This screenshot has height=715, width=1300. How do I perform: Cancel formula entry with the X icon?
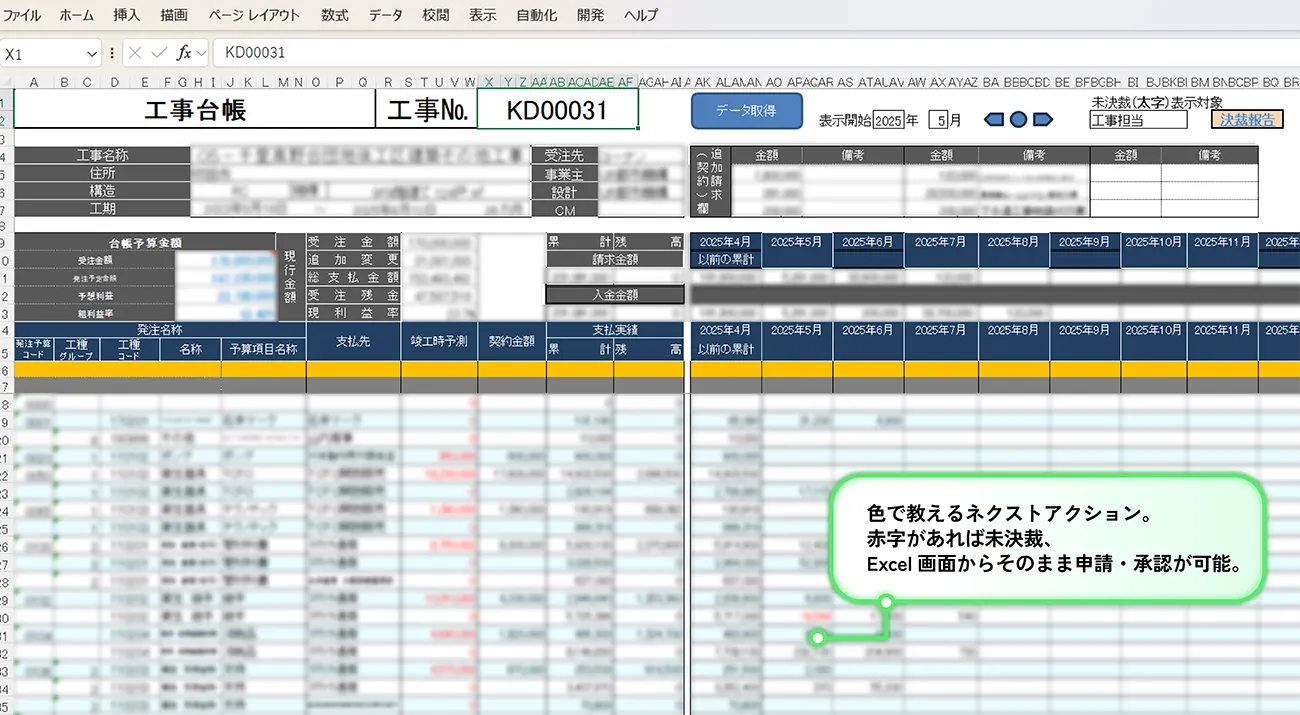(x=136, y=53)
